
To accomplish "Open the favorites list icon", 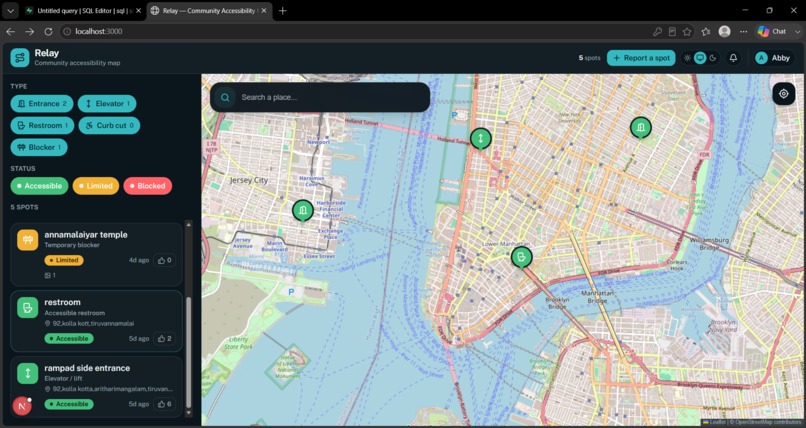I will click(x=706, y=31).
